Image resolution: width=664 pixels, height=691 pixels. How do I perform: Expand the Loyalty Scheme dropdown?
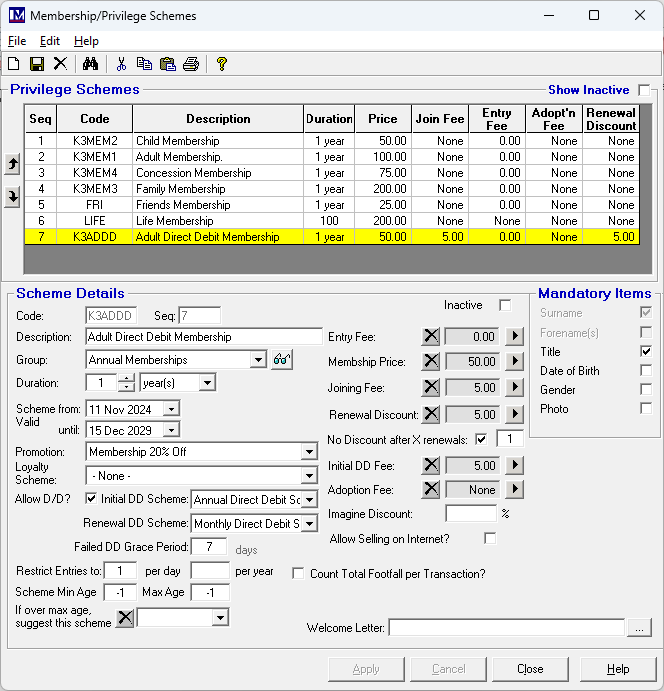pos(309,475)
